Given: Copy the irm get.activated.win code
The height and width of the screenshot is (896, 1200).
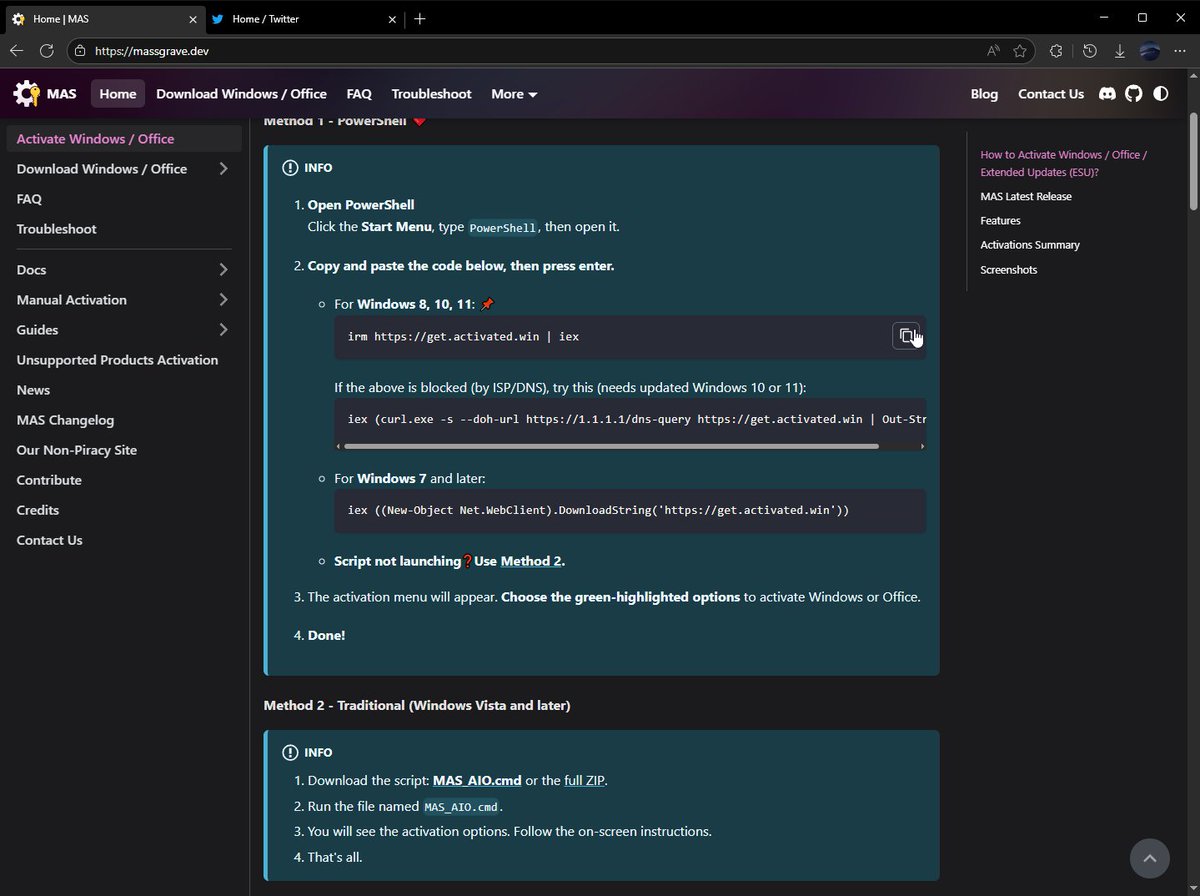Looking at the screenshot, I should [x=906, y=336].
